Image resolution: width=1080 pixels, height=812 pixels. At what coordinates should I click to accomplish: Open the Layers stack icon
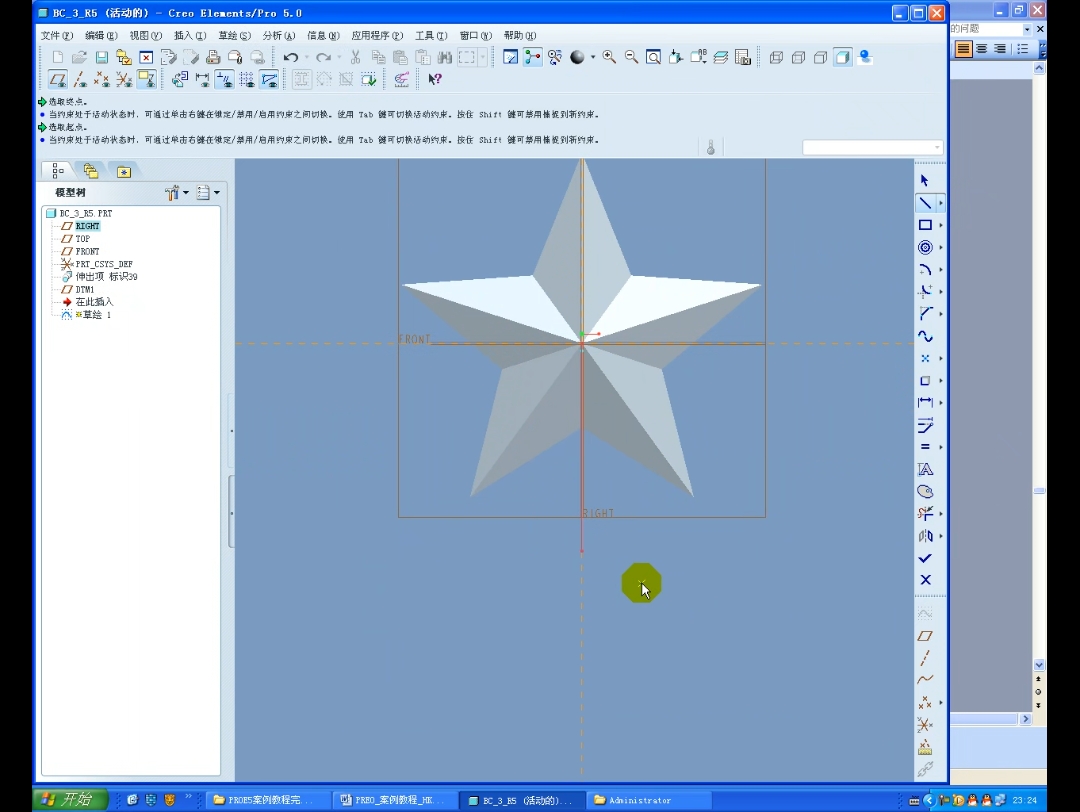[720, 57]
